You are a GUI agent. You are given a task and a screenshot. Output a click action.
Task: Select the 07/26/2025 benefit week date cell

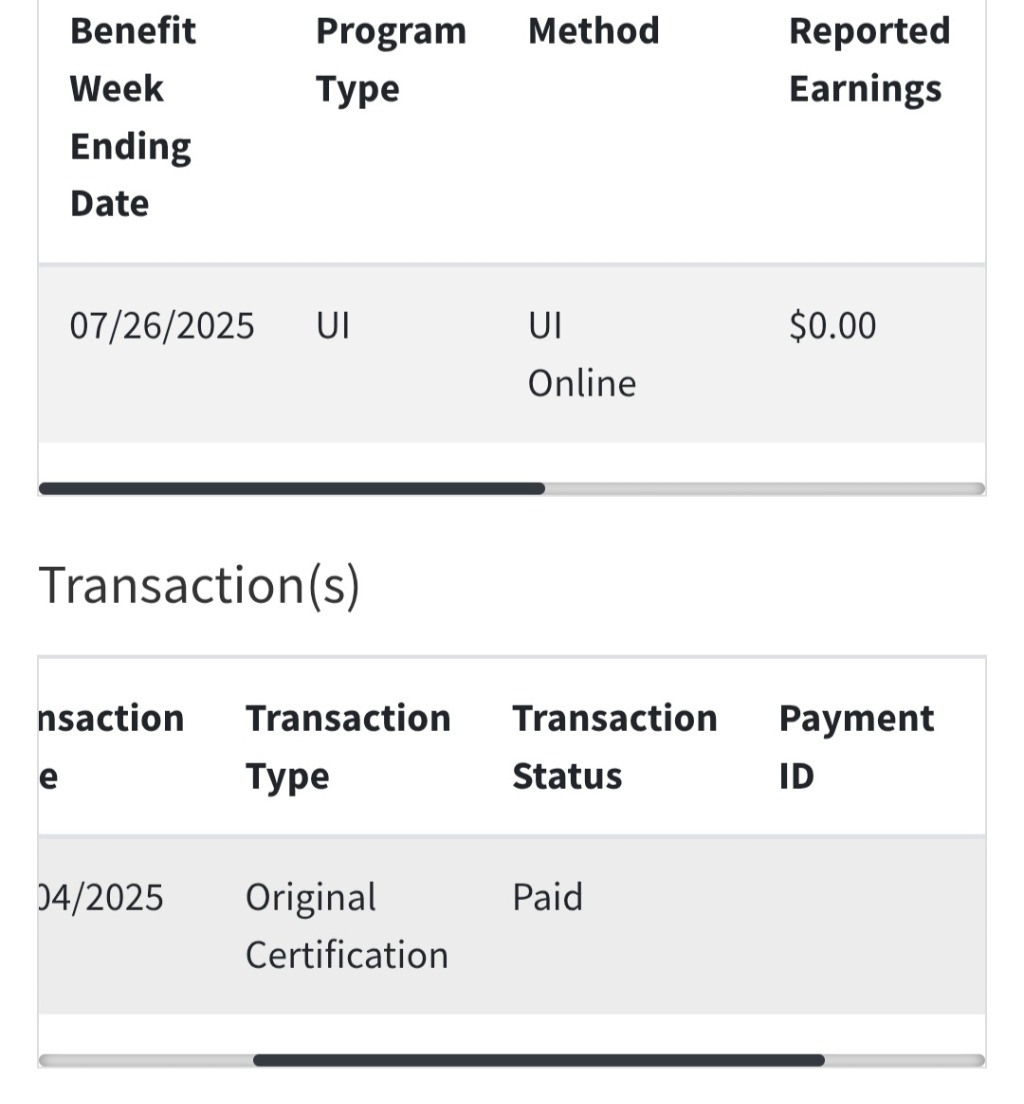click(162, 326)
